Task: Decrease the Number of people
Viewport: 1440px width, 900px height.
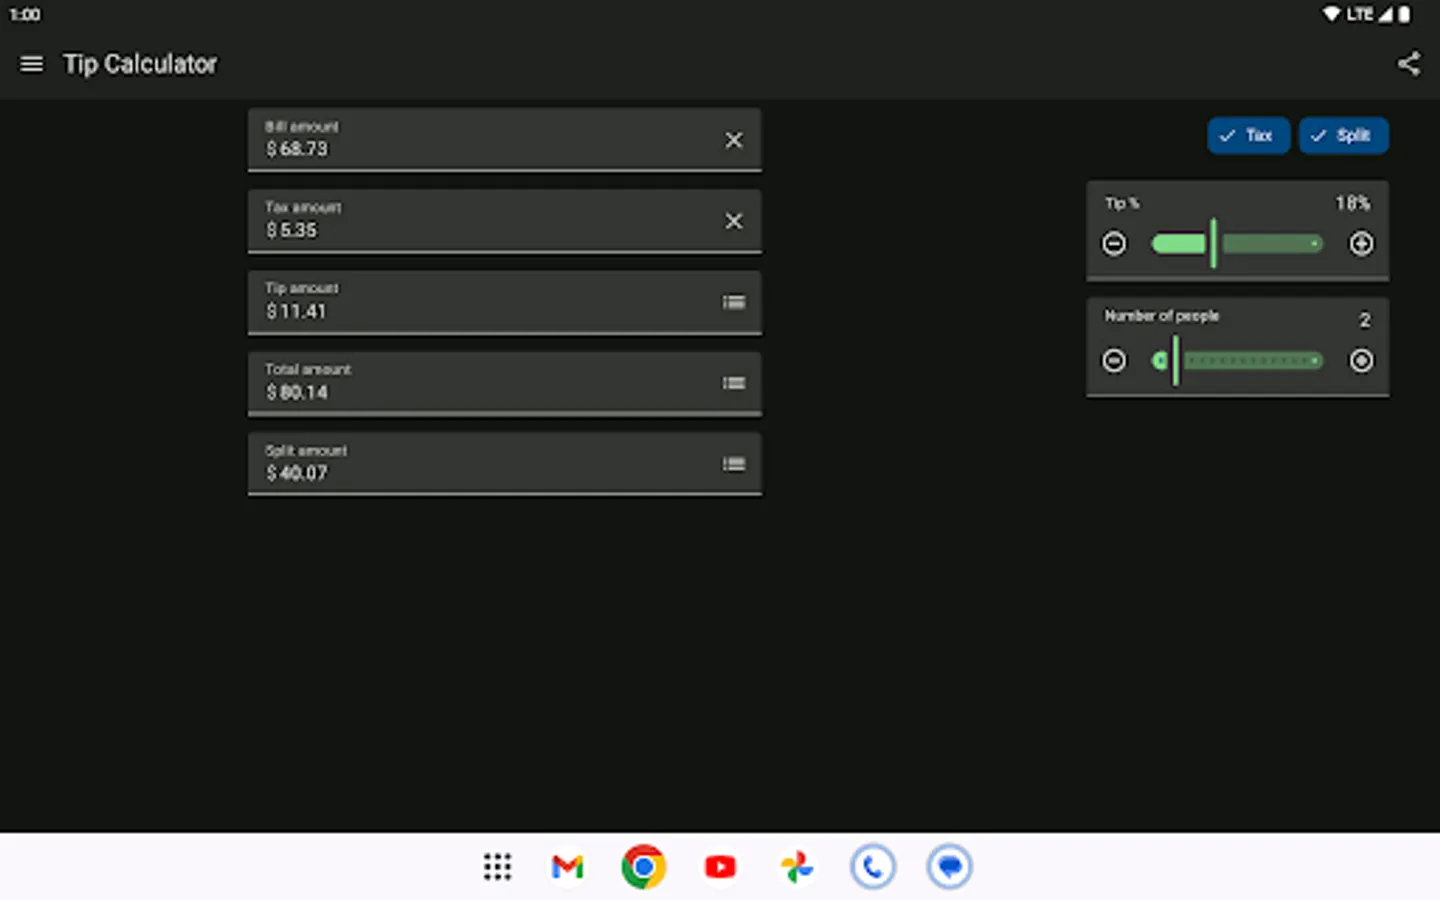Action: [x=1114, y=360]
